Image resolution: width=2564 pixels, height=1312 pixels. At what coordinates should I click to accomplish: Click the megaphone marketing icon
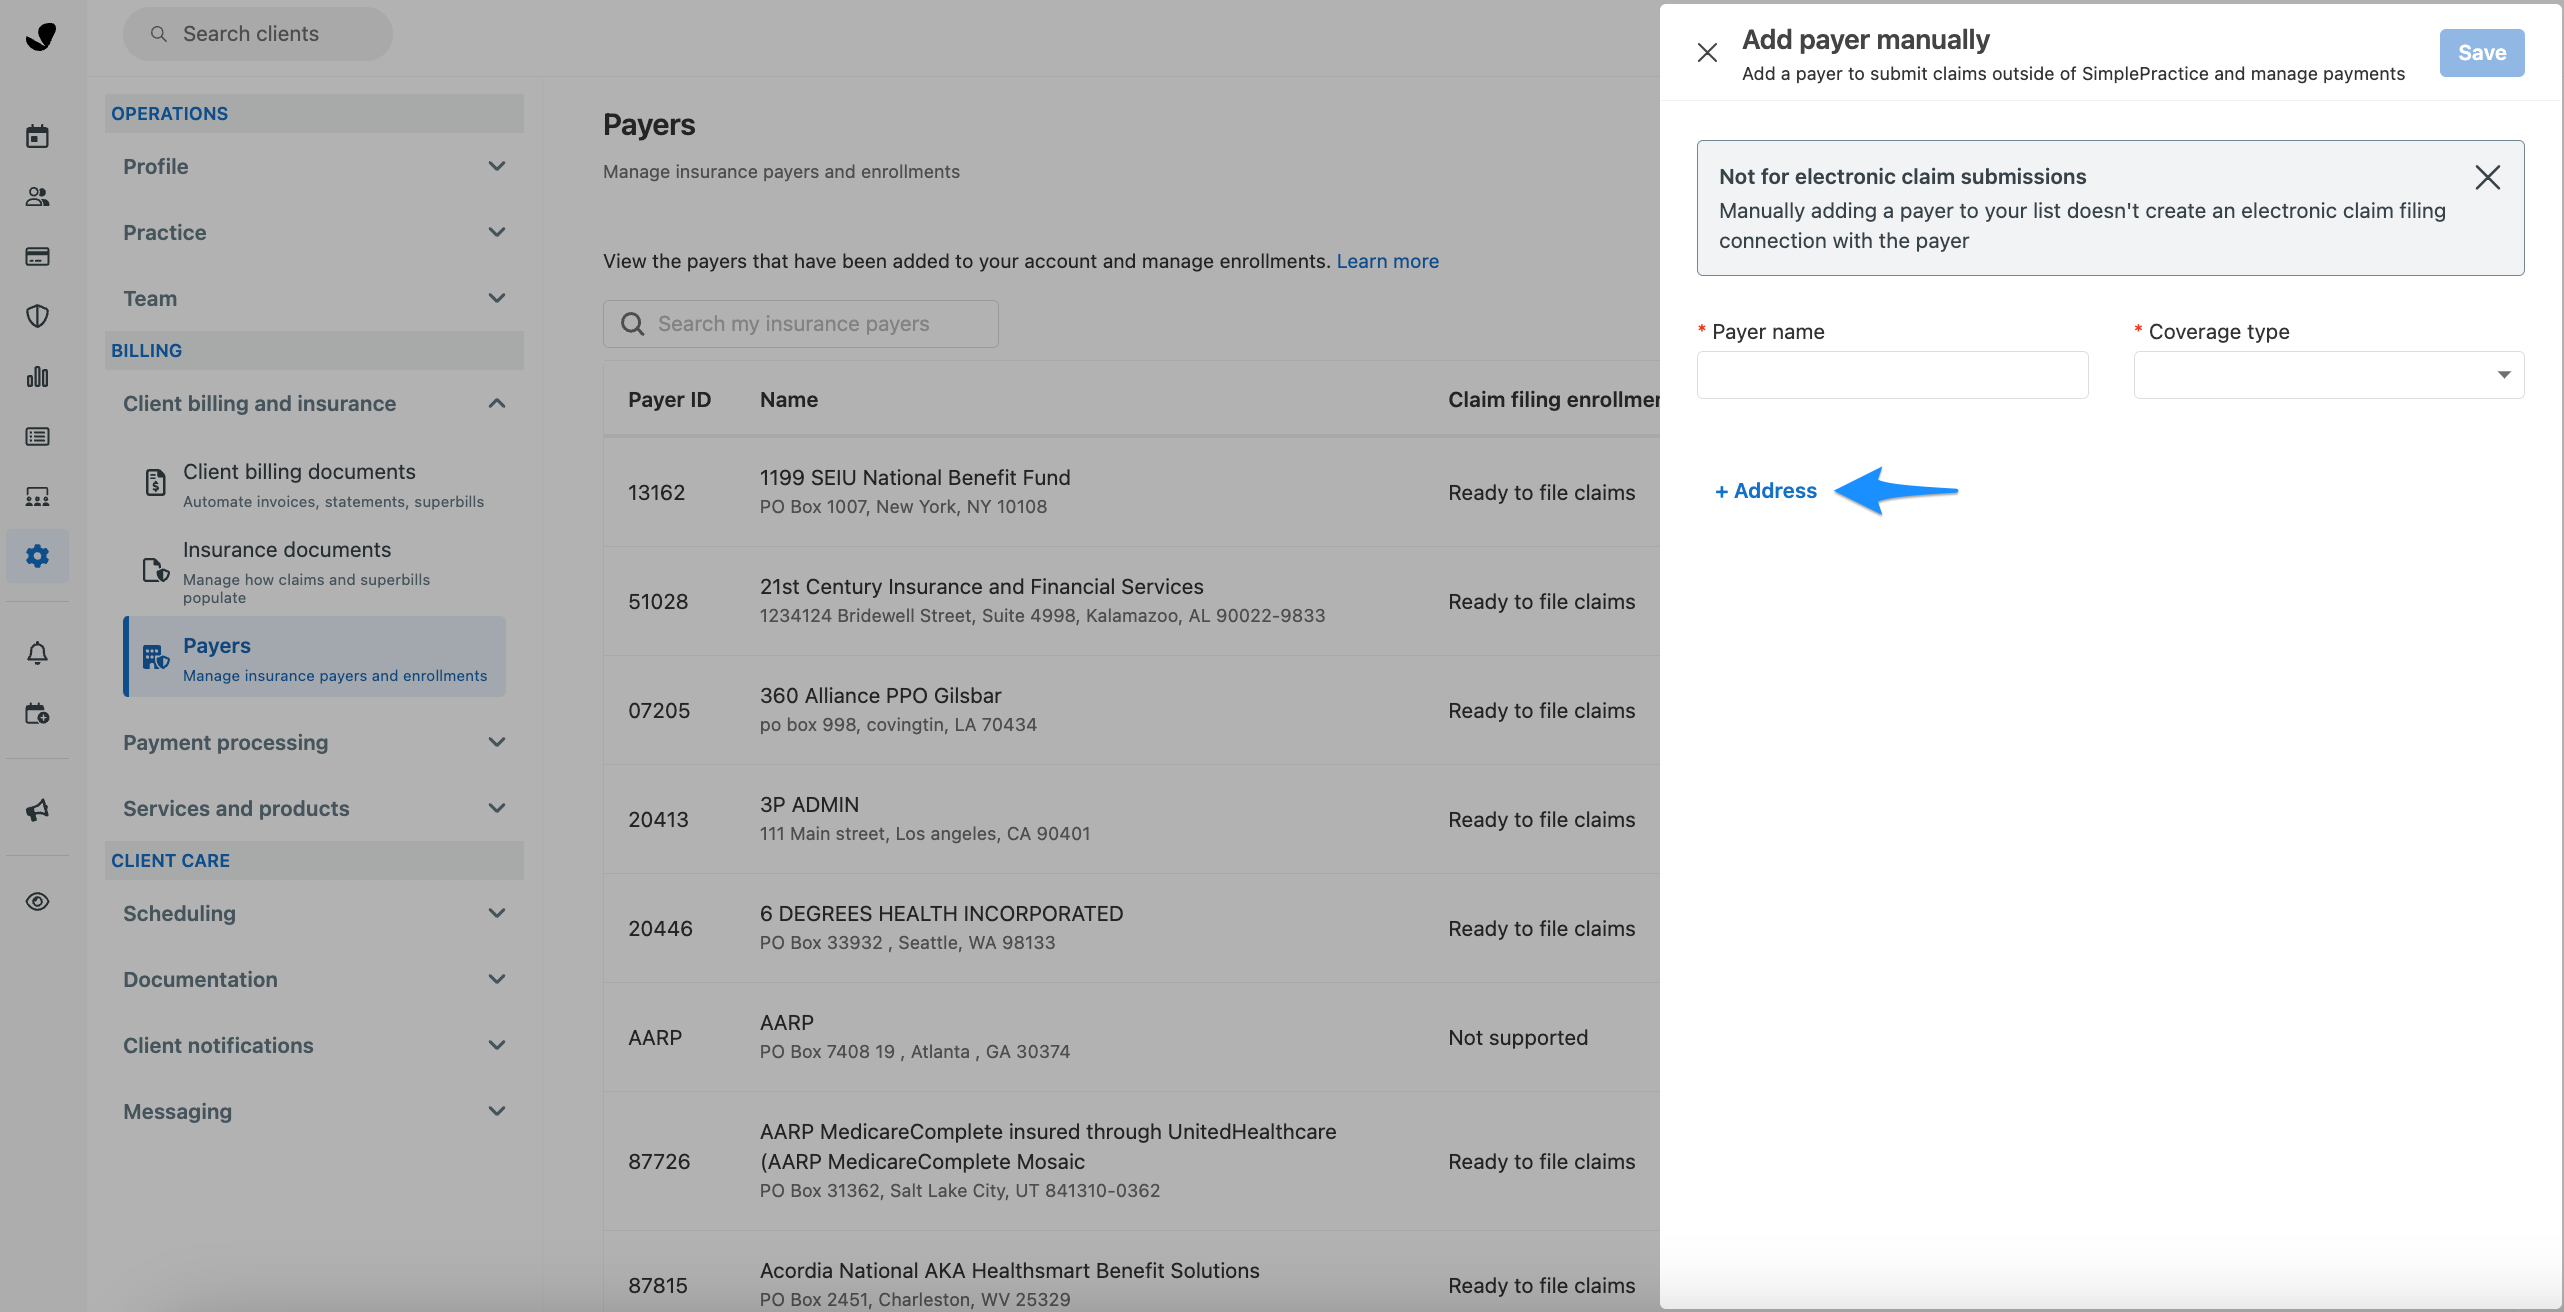tap(37, 810)
